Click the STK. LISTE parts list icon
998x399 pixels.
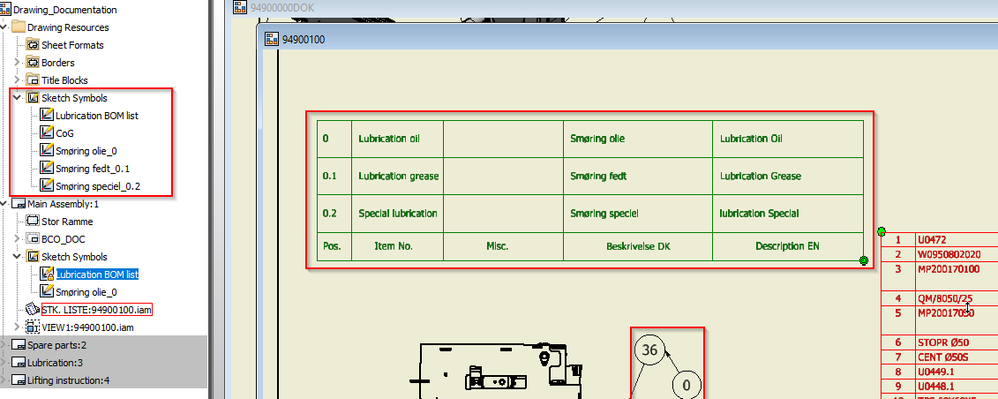(32, 310)
